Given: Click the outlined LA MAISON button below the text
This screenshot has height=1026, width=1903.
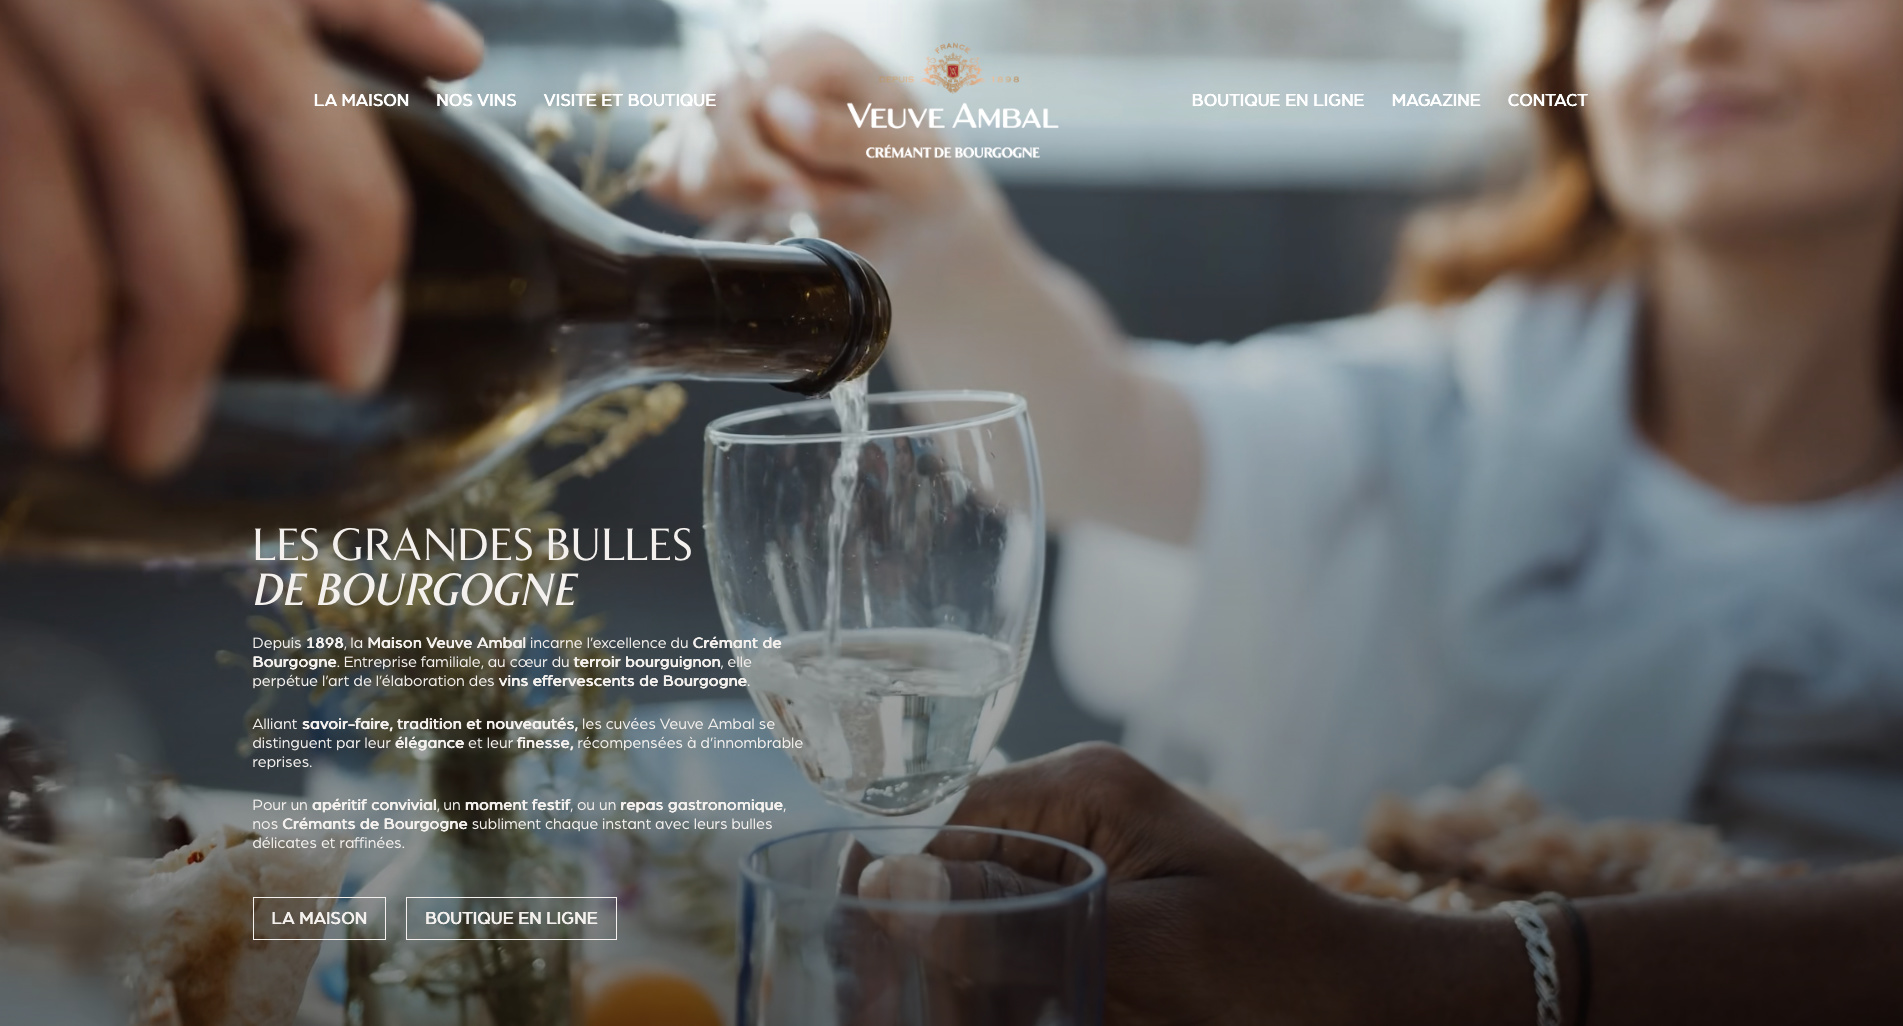Looking at the screenshot, I should pyautogui.click(x=319, y=918).
